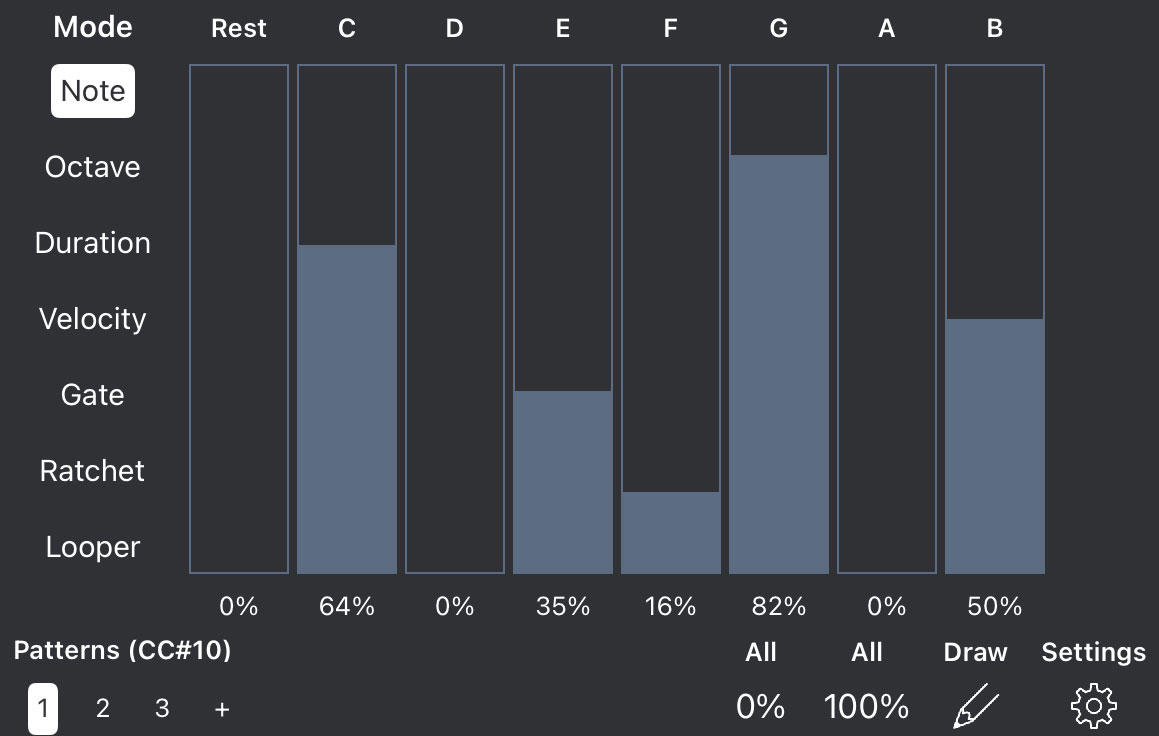Open Duration mode

tap(92, 243)
